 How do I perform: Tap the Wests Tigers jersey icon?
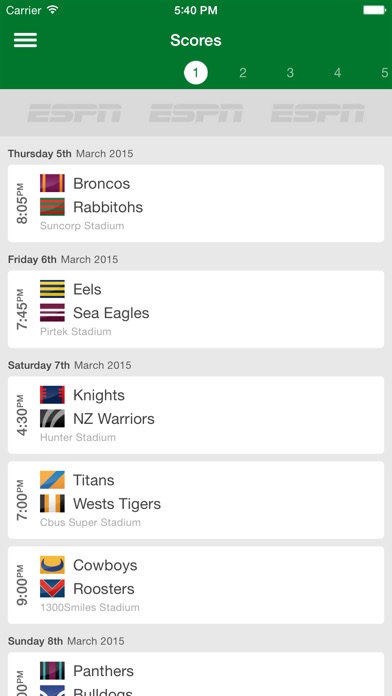(52, 503)
